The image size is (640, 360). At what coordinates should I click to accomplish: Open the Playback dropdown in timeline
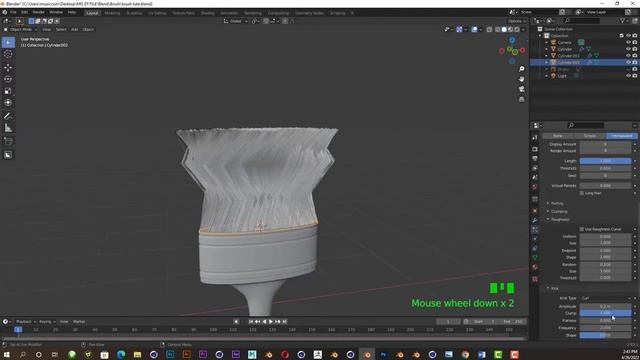tap(26, 322)
